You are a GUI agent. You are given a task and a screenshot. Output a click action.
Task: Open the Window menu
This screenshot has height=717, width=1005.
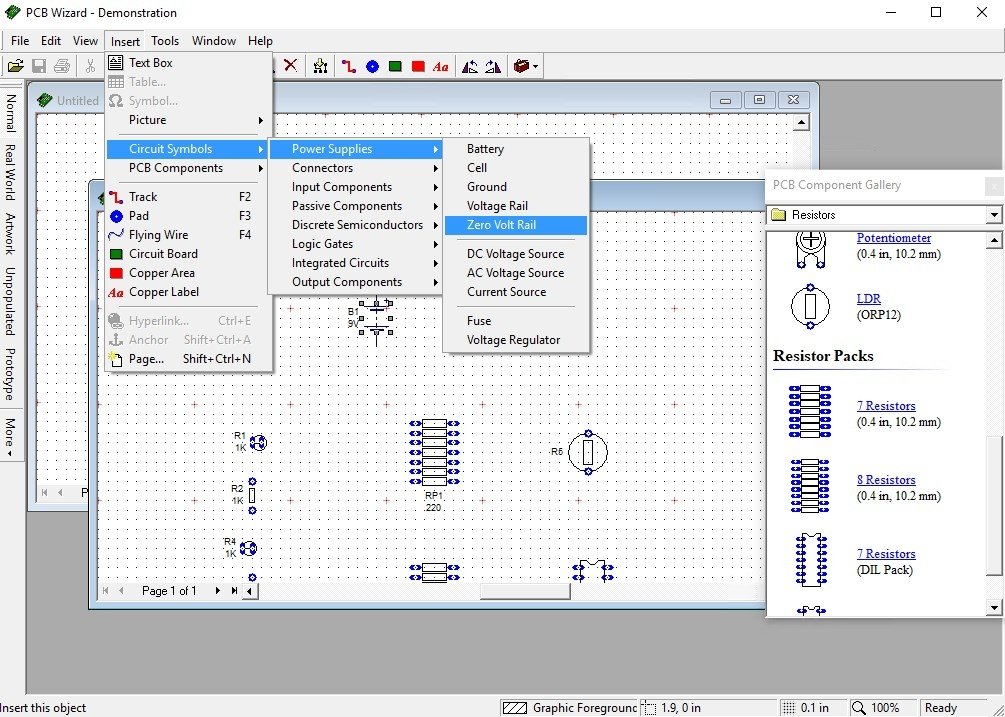pos(214,40)
